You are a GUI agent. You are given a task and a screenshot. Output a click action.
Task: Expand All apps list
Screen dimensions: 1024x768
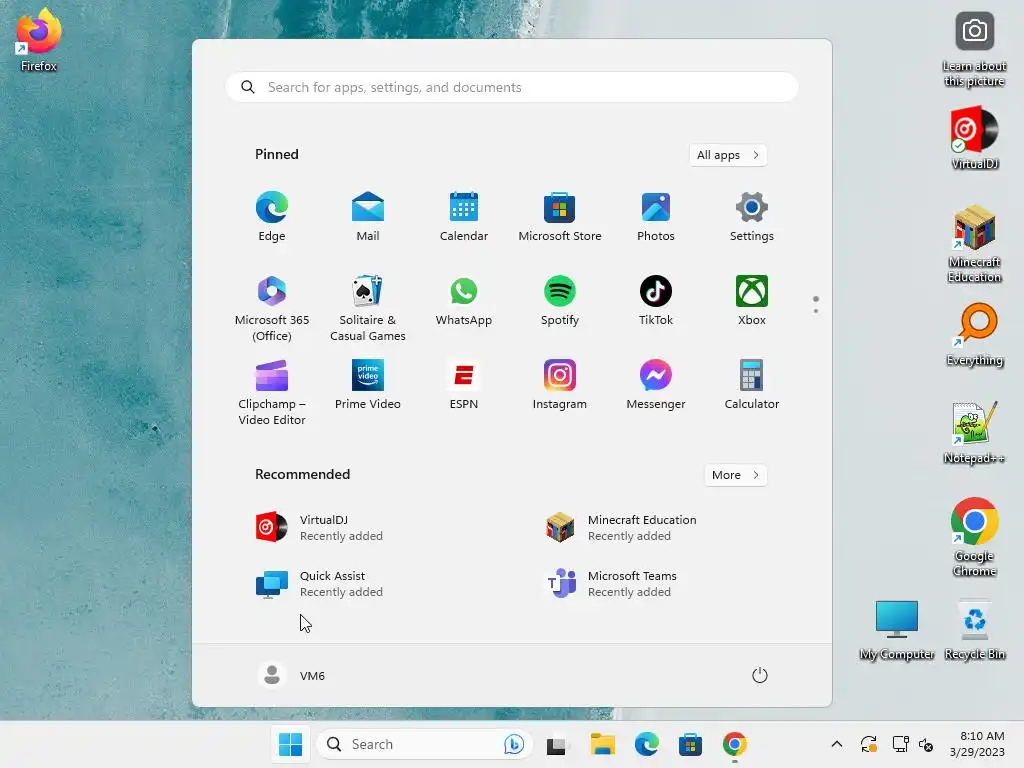(x=728, y=155)
